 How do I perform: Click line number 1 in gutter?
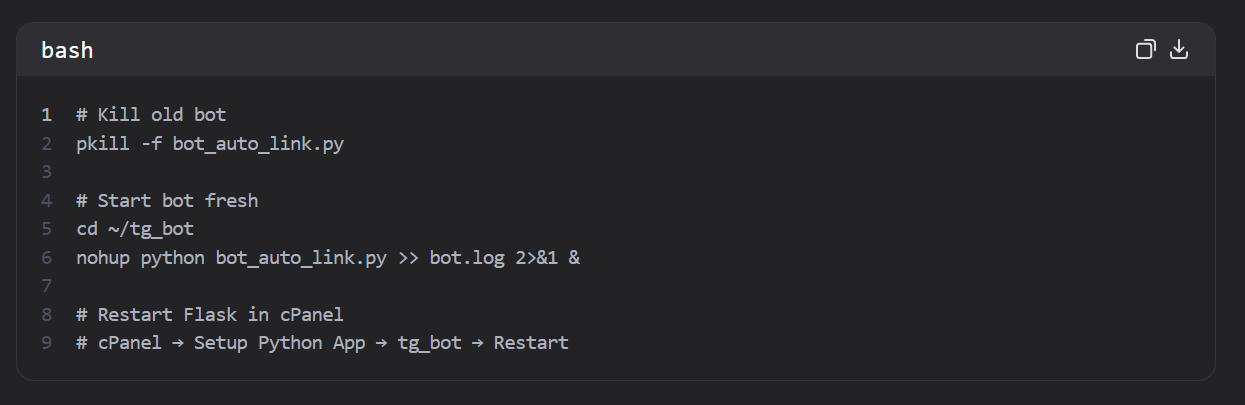coord(46,115)
